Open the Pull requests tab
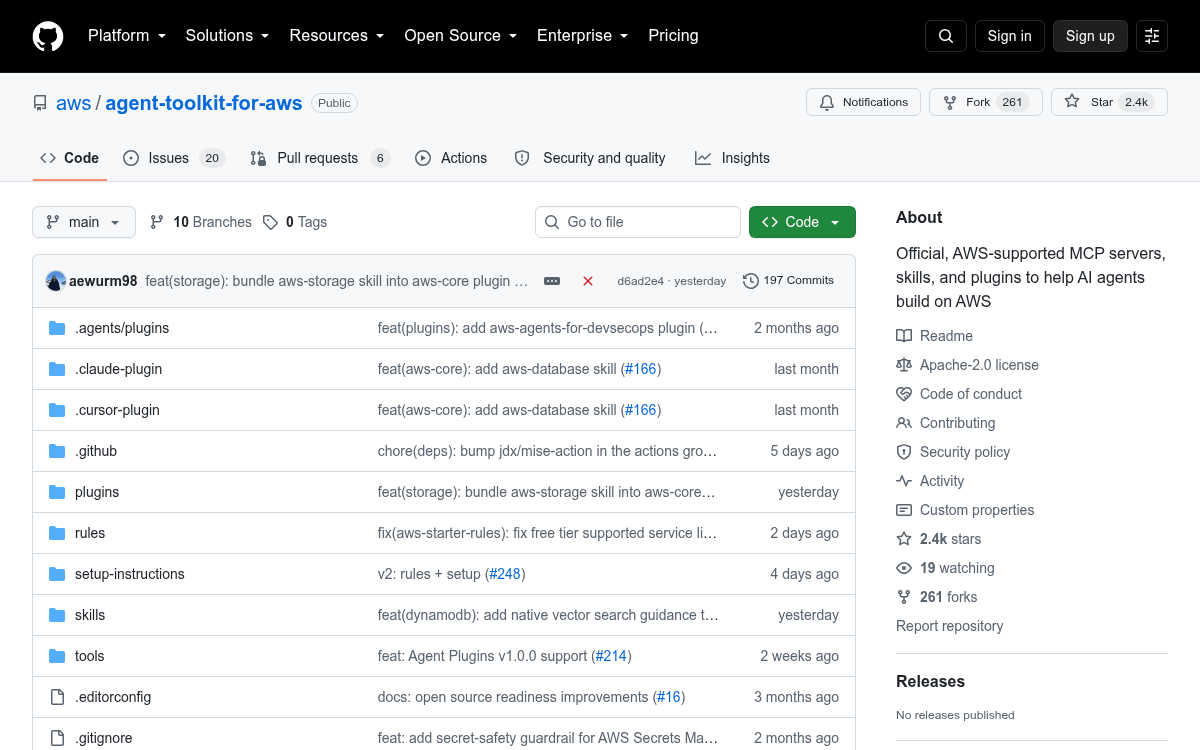The image size is (1200, 750). pyautogui.click(x=319, y=158)
